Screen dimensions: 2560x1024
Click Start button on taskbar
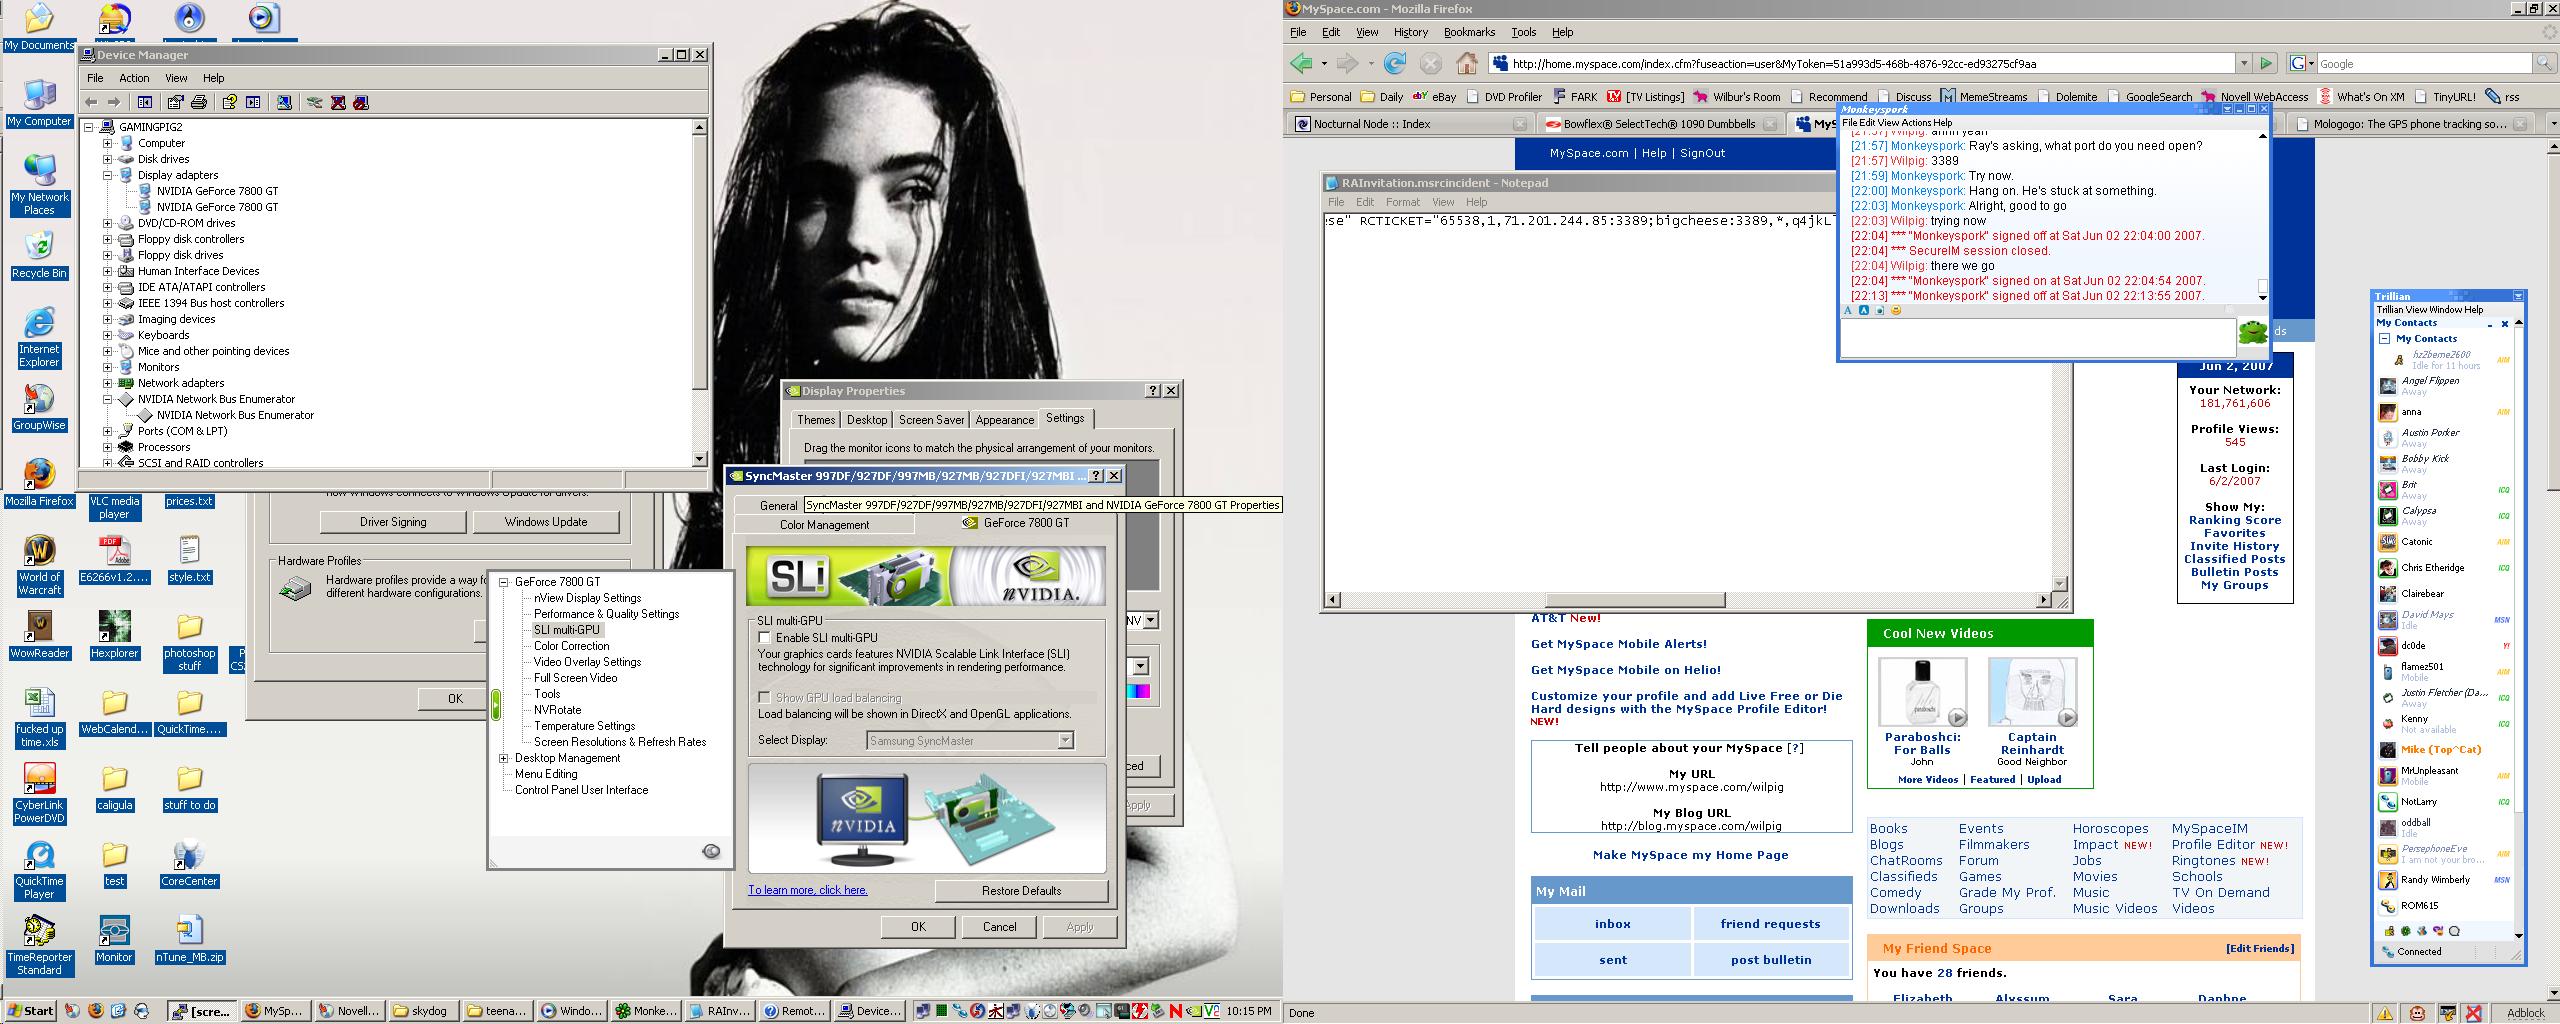point(30,1011)
